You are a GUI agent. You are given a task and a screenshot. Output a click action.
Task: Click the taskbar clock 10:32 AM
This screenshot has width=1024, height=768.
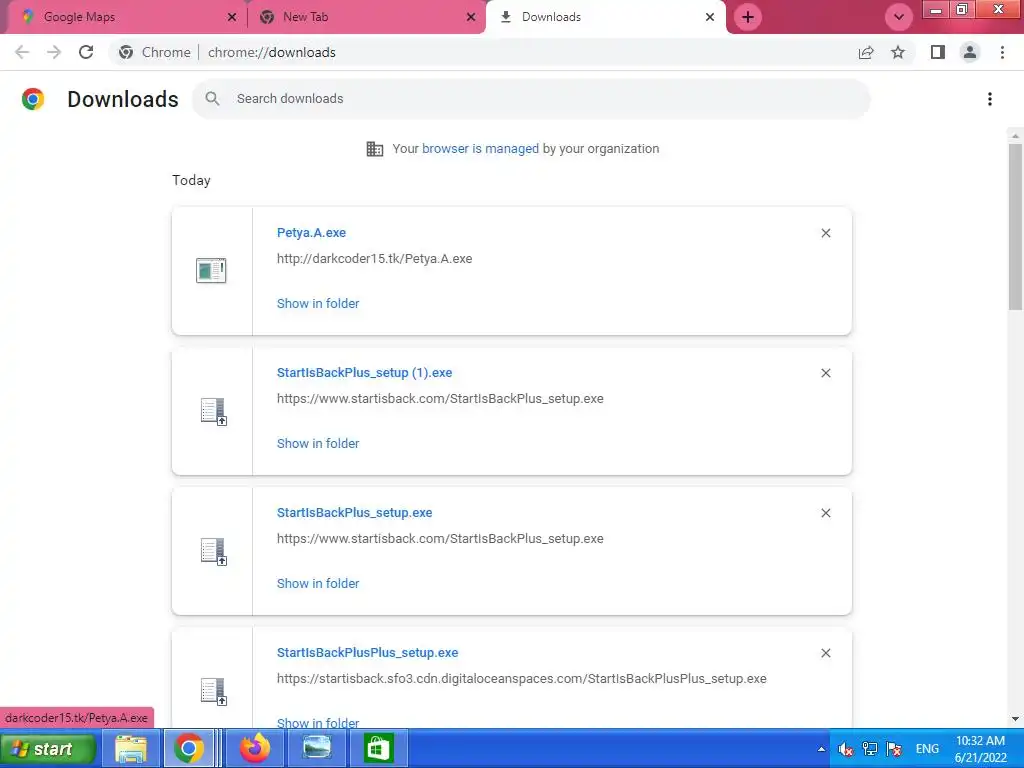pyautogui.click(x=980, y=741)
